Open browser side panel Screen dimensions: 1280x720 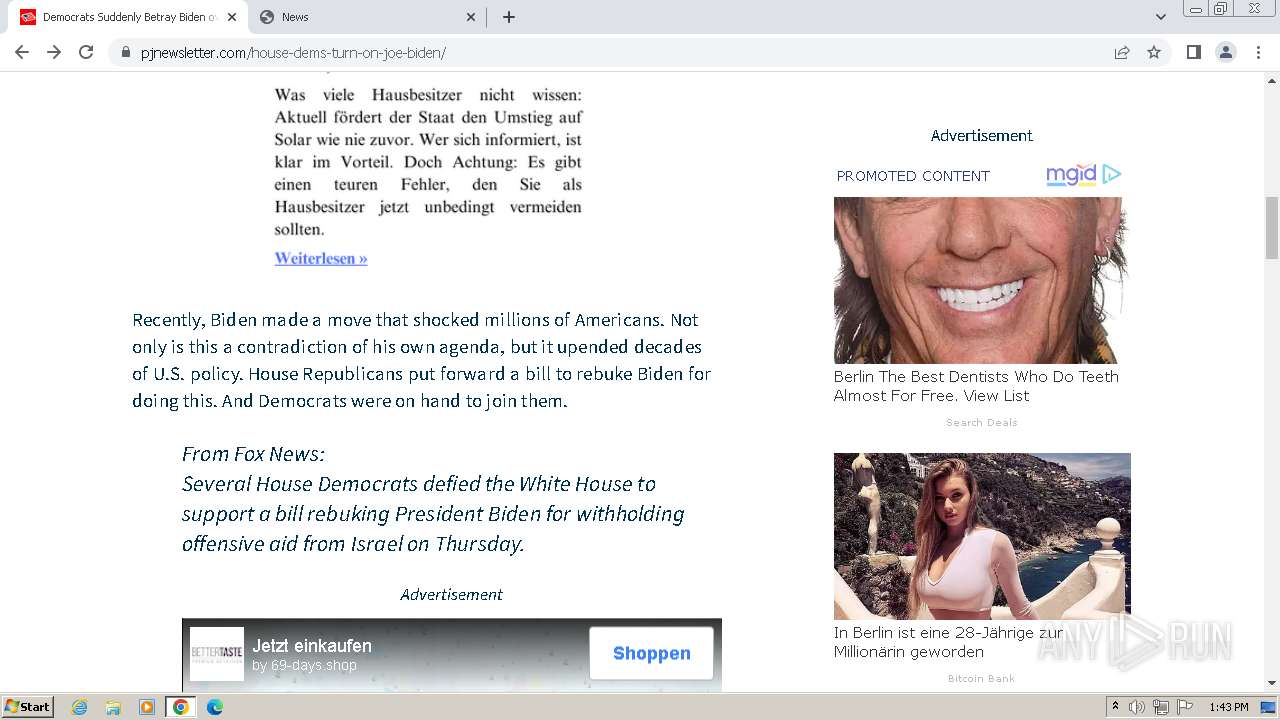pos(1194,52)
